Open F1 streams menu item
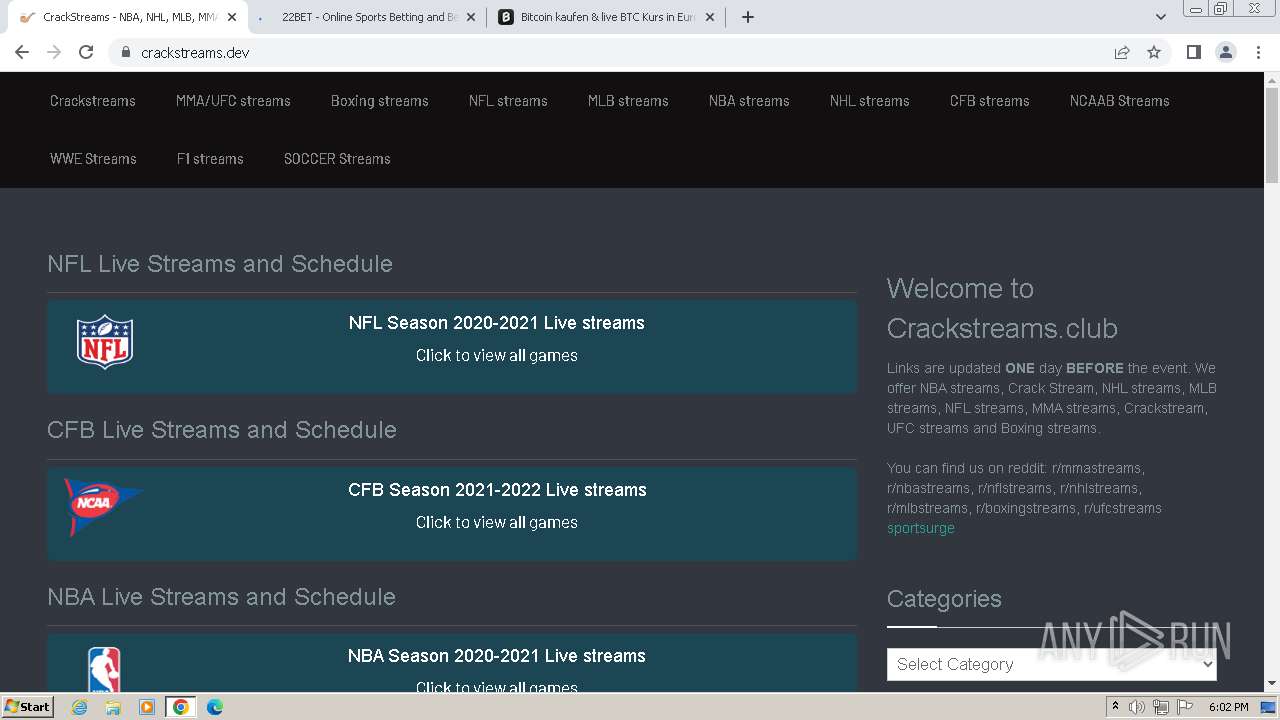 [x=210, y=159]
